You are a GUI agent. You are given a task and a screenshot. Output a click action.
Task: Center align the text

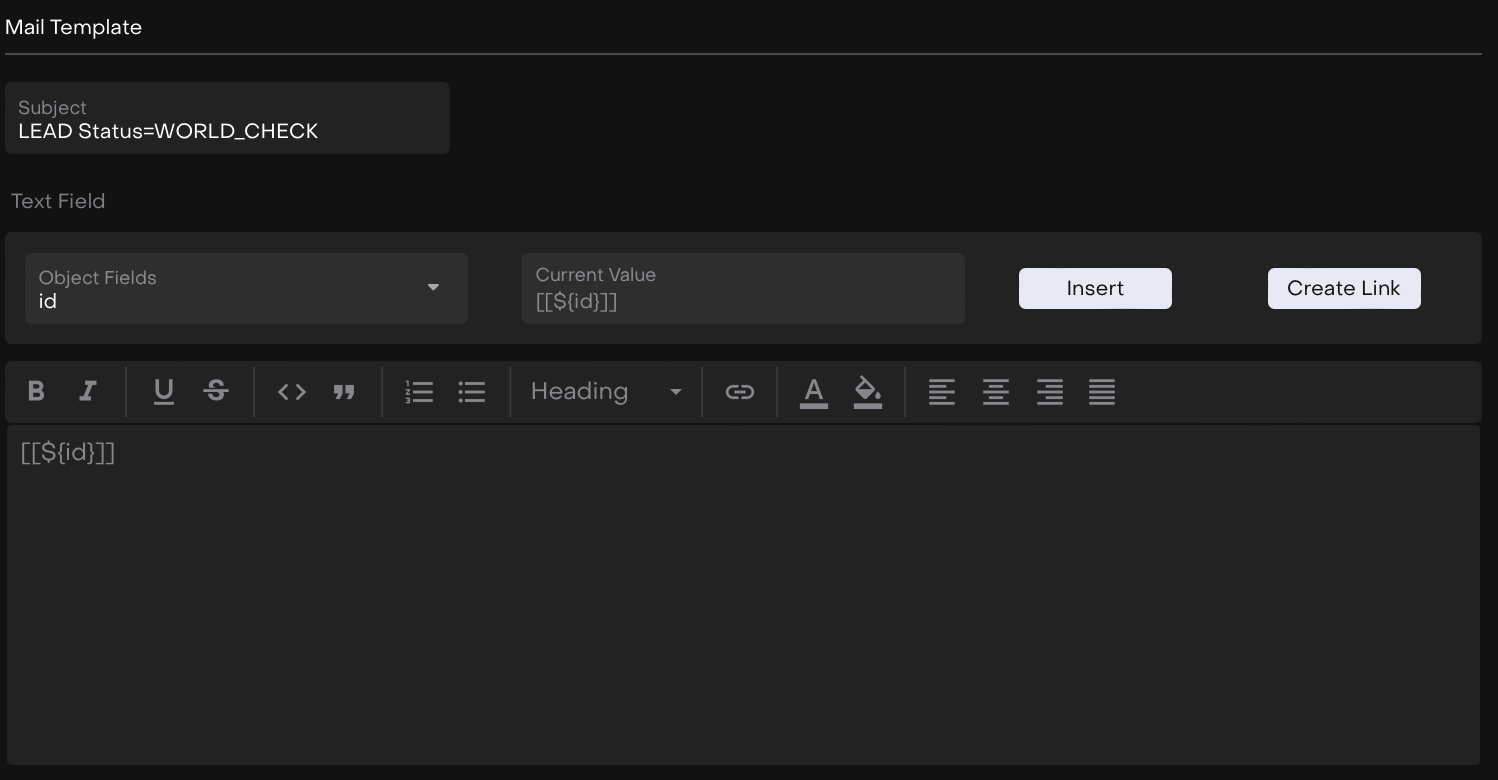point(996,392)
